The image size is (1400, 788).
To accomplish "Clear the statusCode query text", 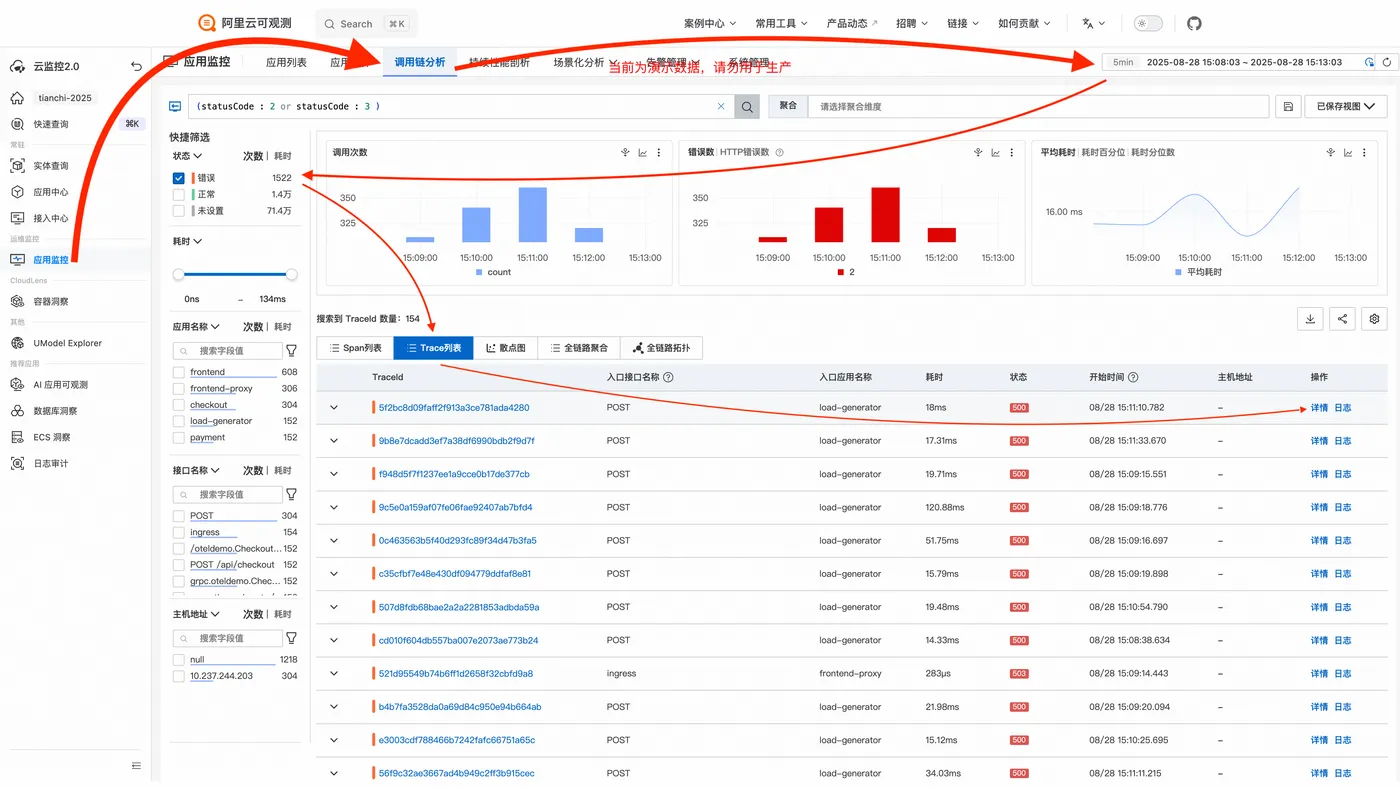I will 721,106.
